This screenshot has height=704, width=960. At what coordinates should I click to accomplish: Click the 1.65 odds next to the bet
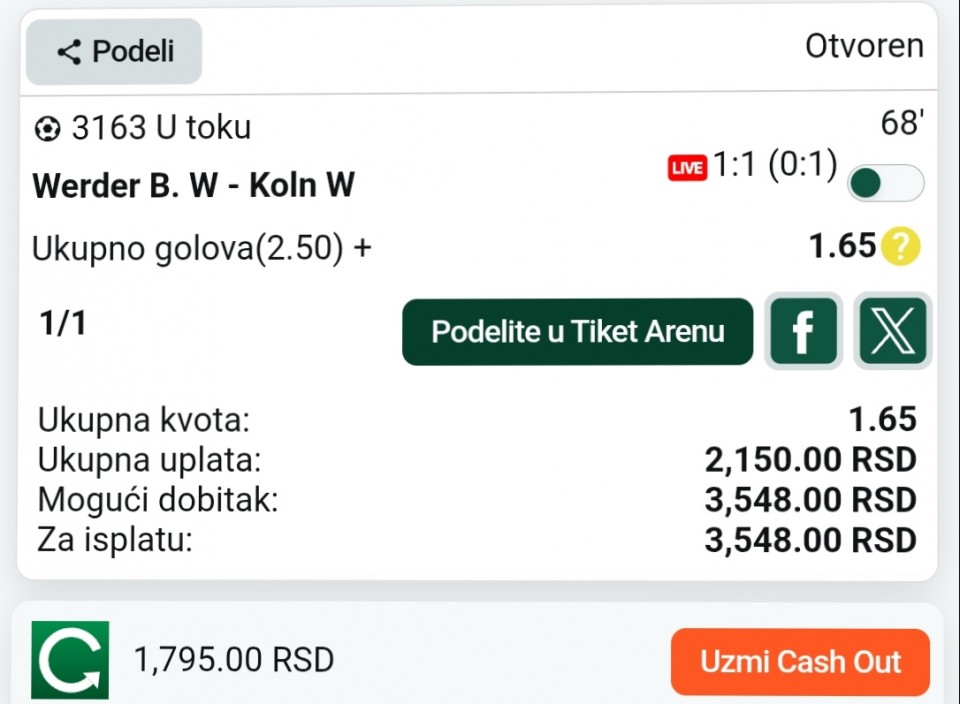coord(842,246)
